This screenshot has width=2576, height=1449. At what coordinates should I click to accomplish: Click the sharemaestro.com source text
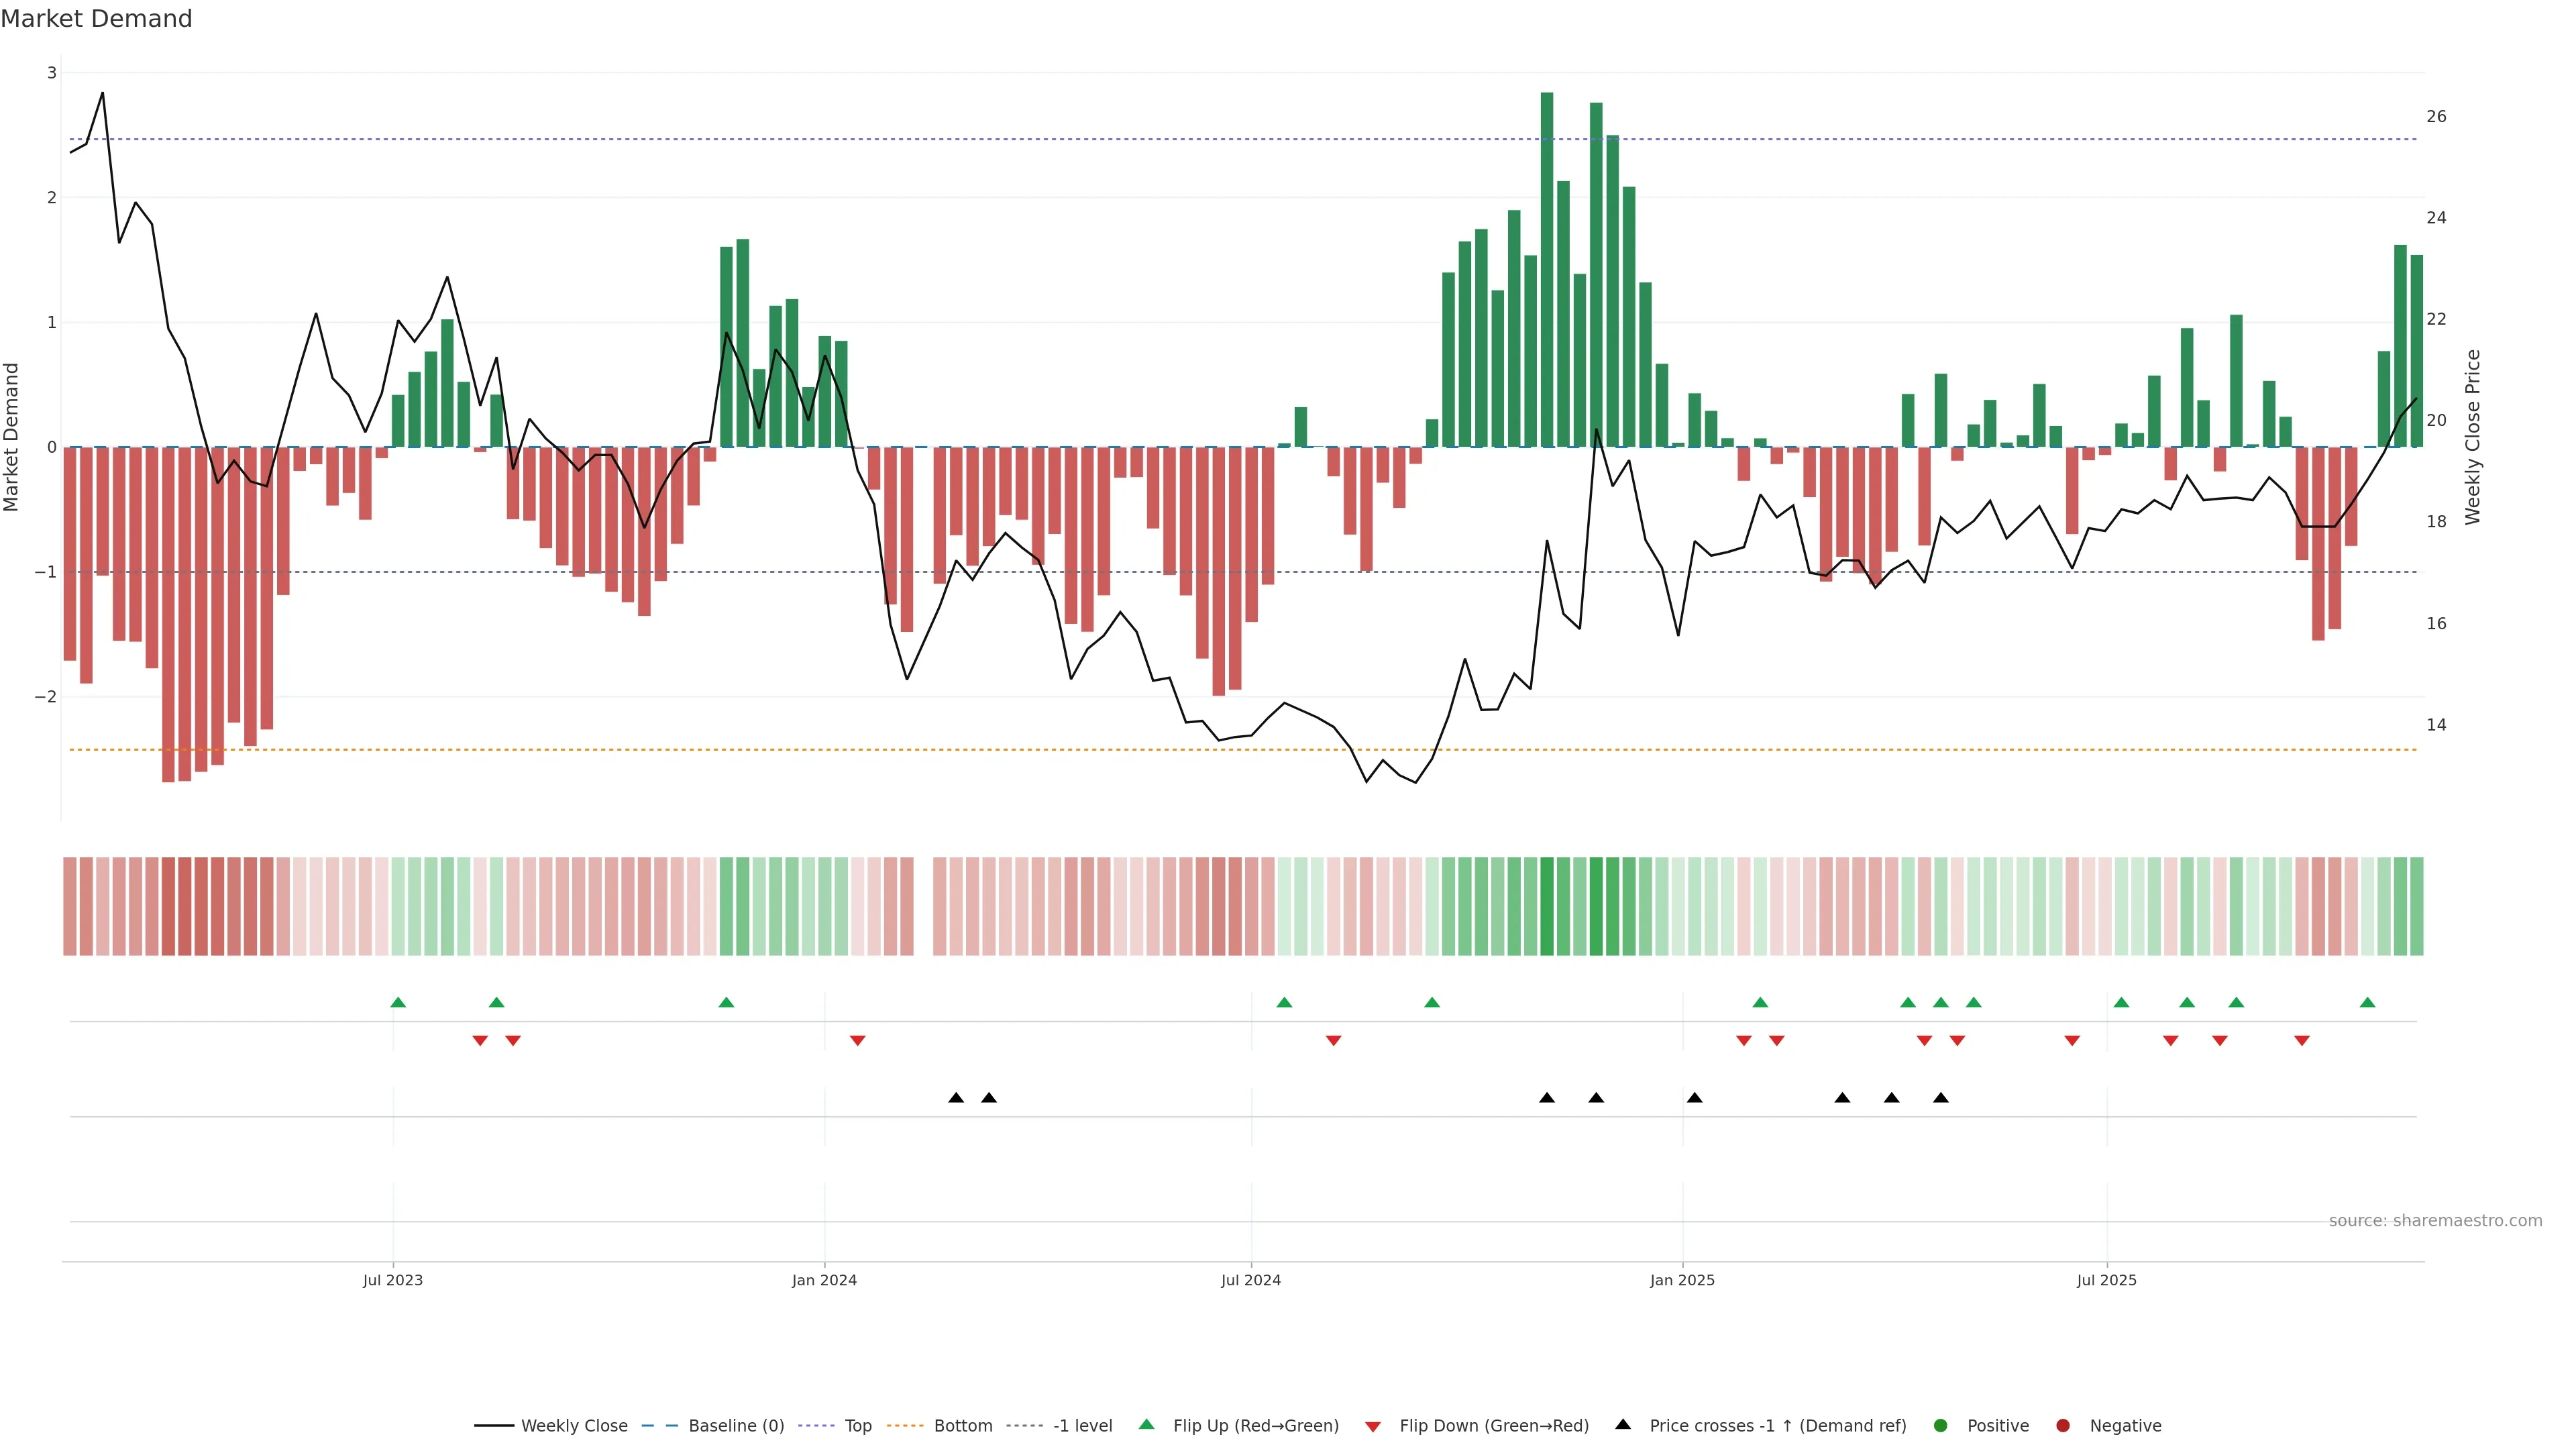pos(2435,1221)
